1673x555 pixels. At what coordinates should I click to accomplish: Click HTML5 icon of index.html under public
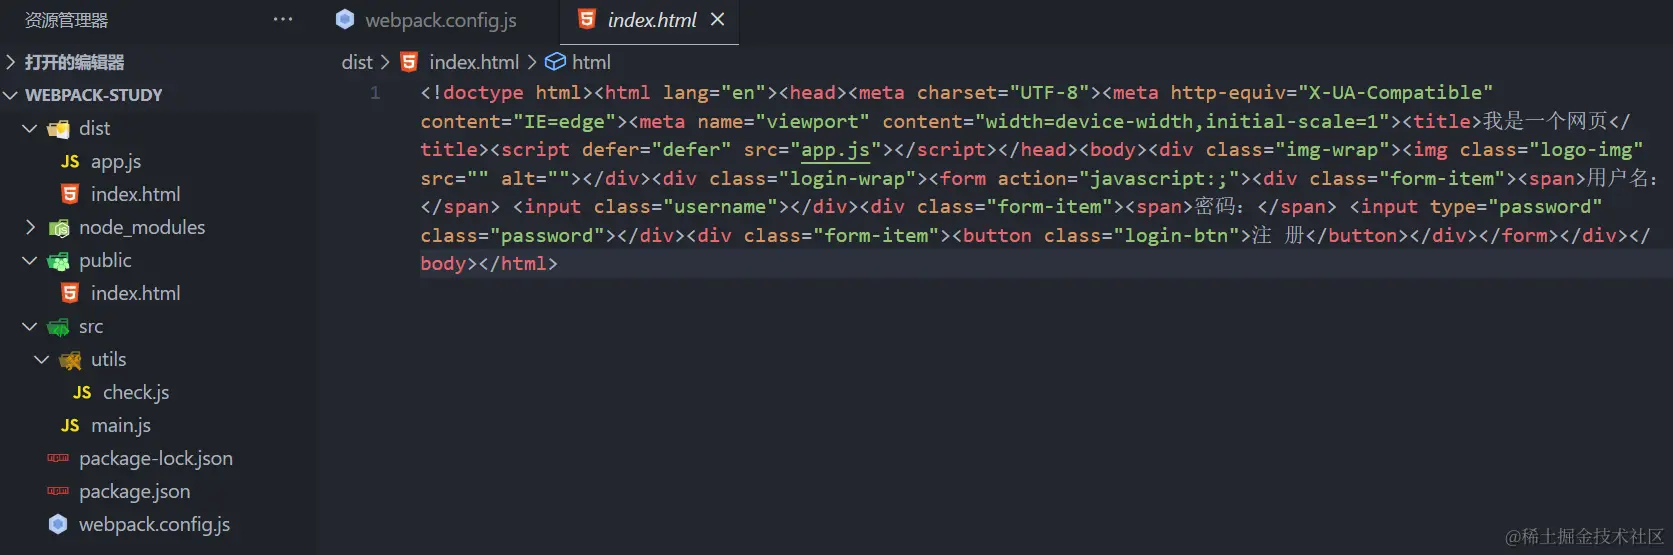click(70, 293)
